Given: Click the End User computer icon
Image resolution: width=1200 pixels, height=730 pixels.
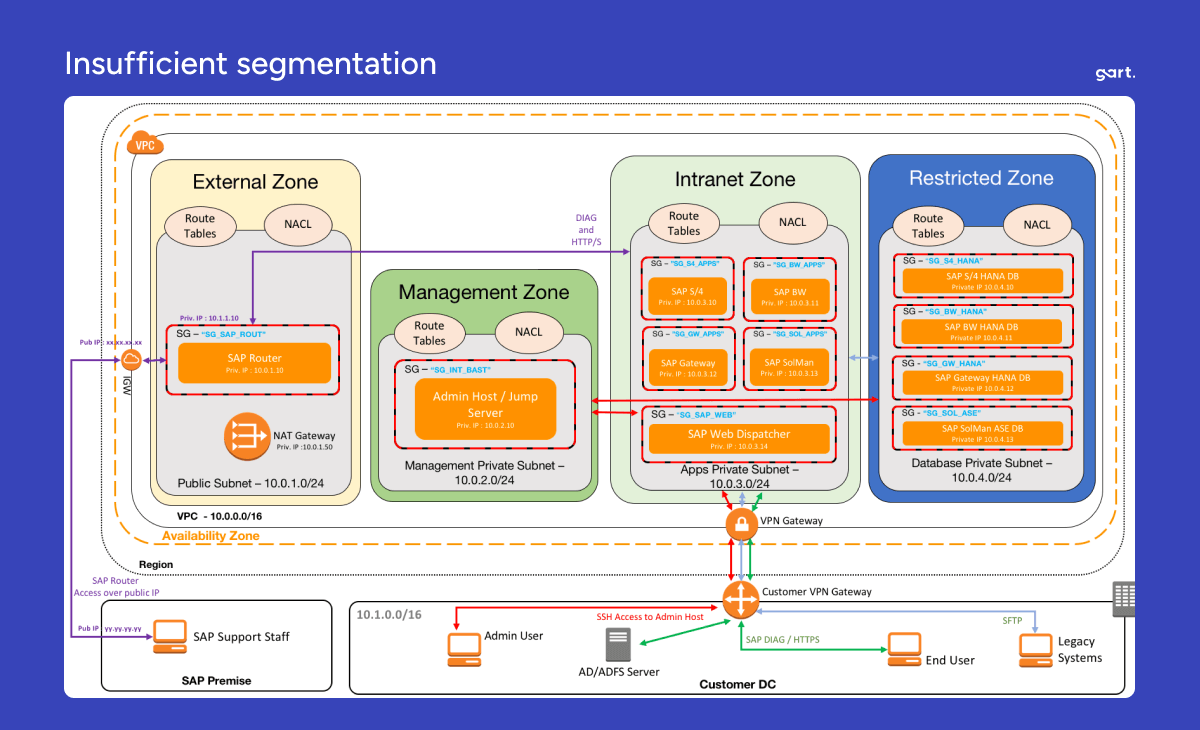Looking at the screenshot, I should click(x=905, y=649).
